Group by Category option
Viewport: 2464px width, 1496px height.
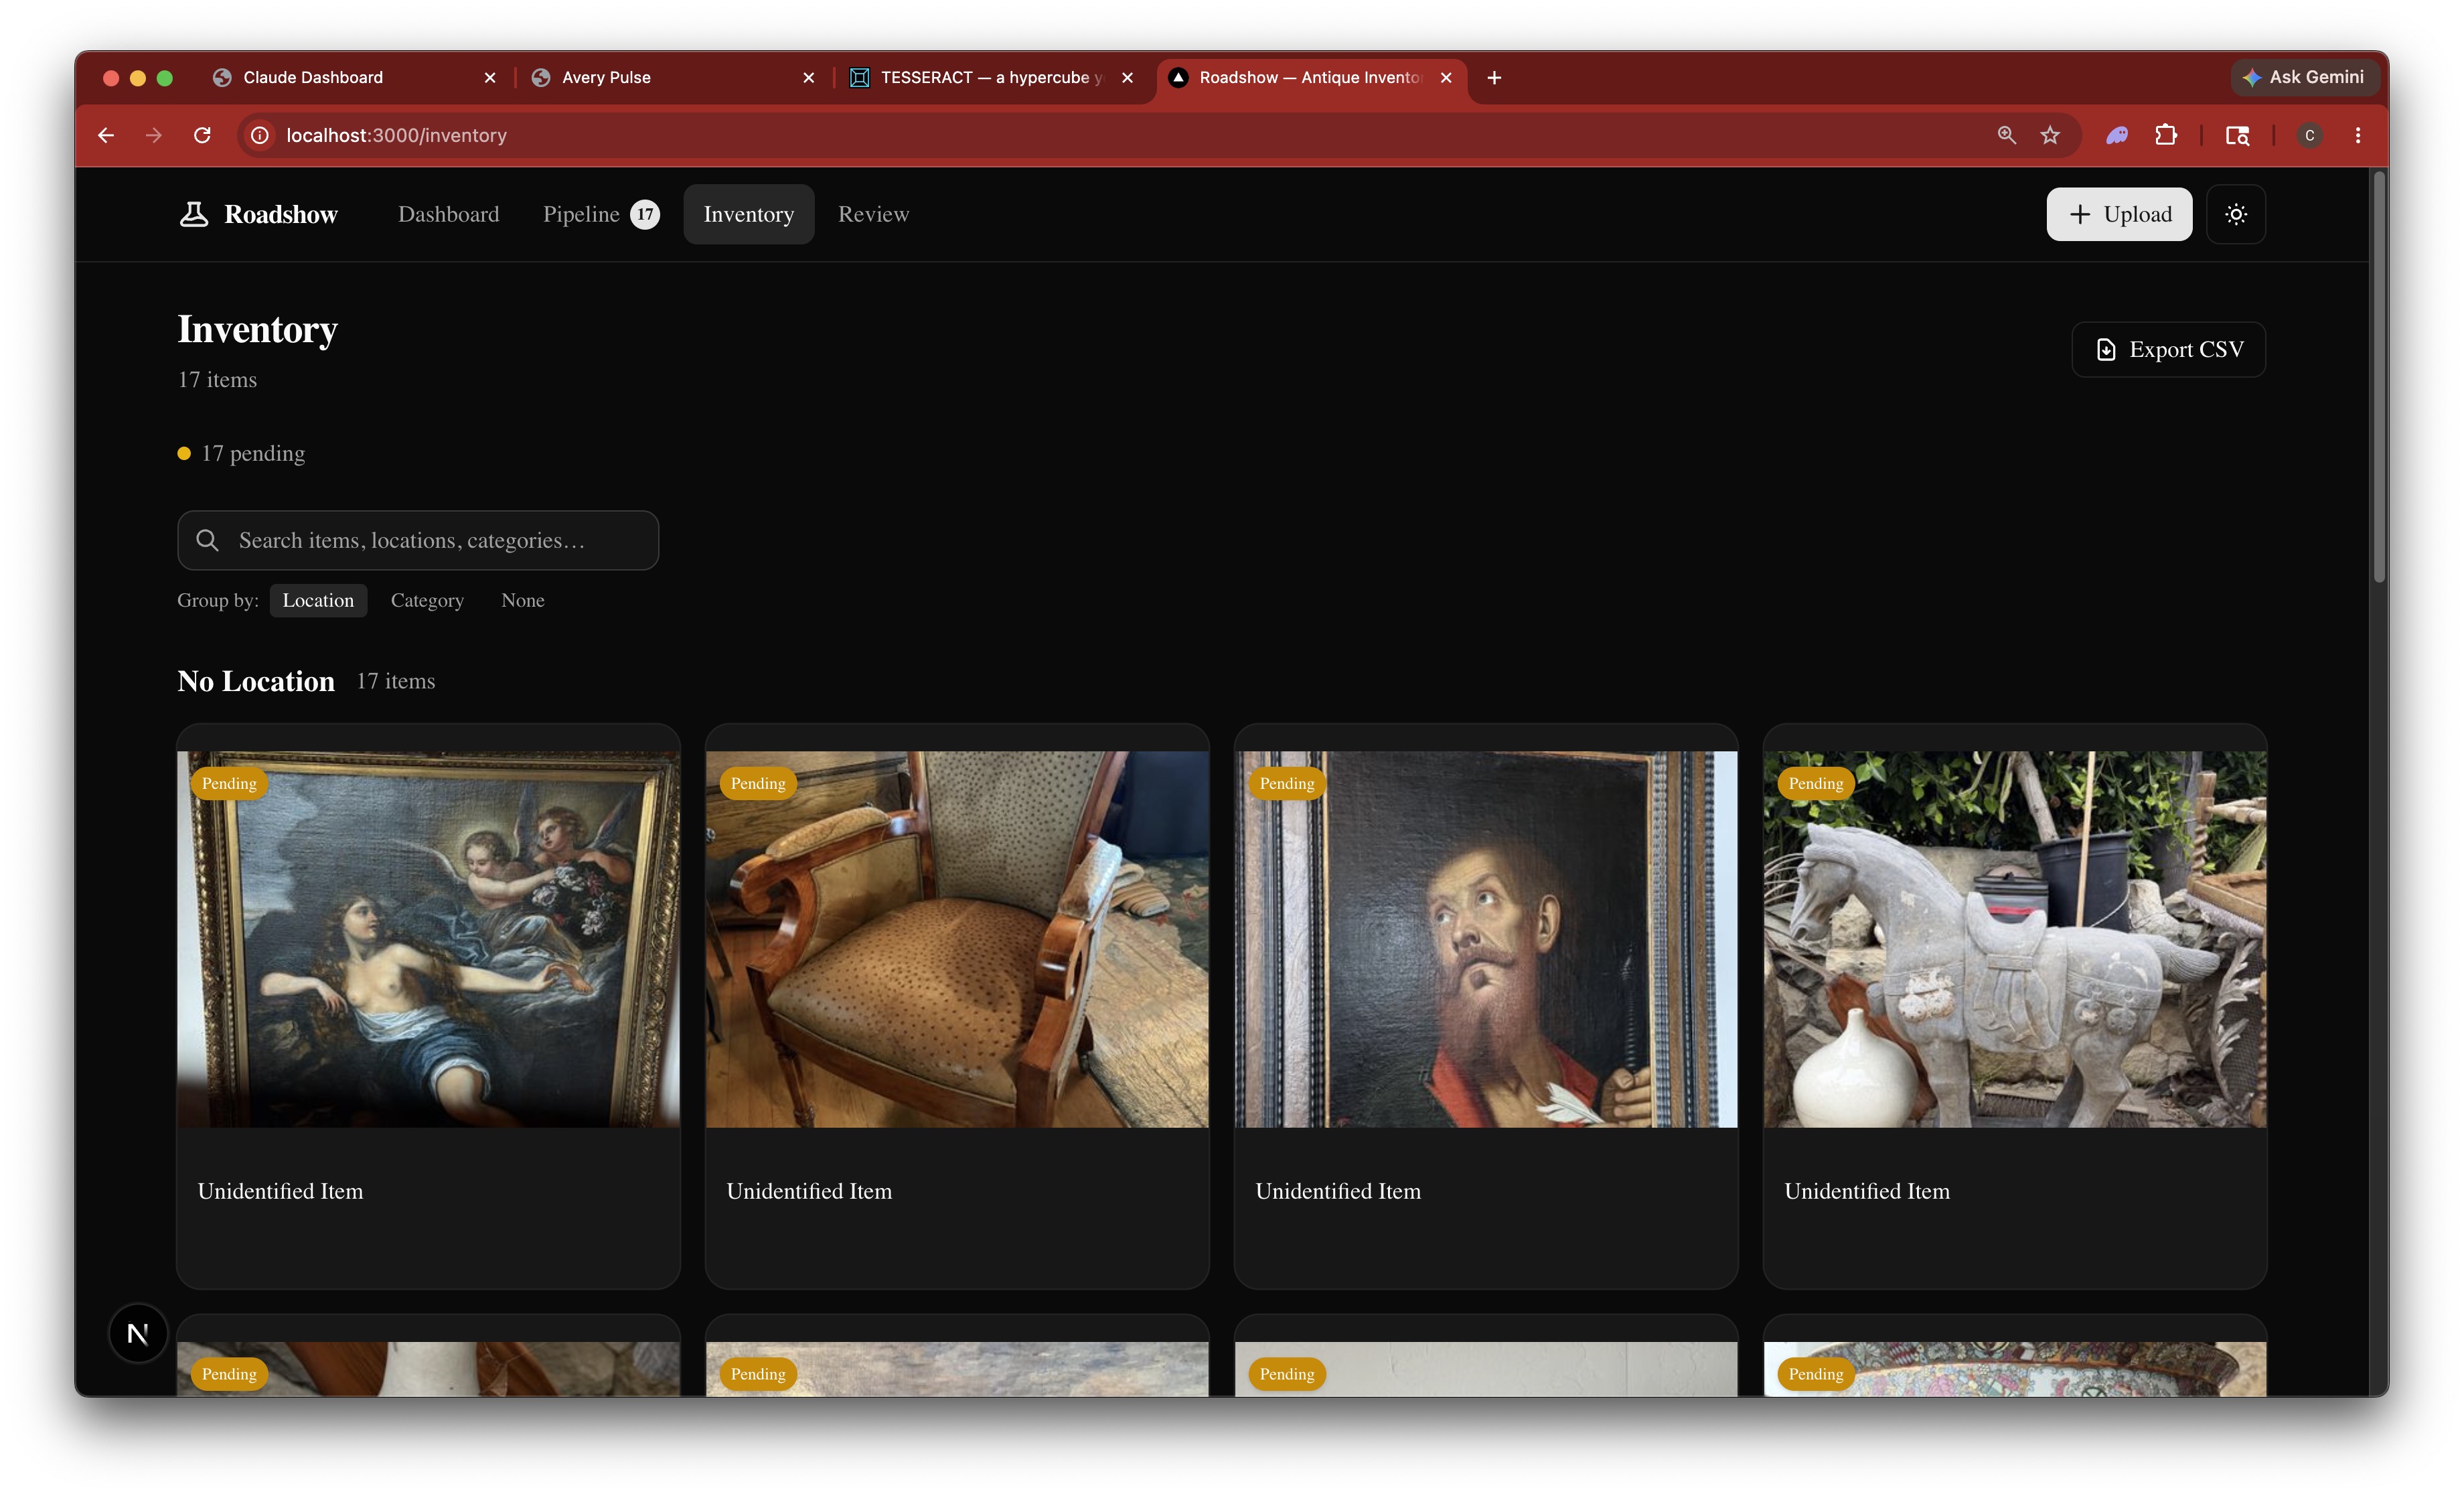point(427,600)
